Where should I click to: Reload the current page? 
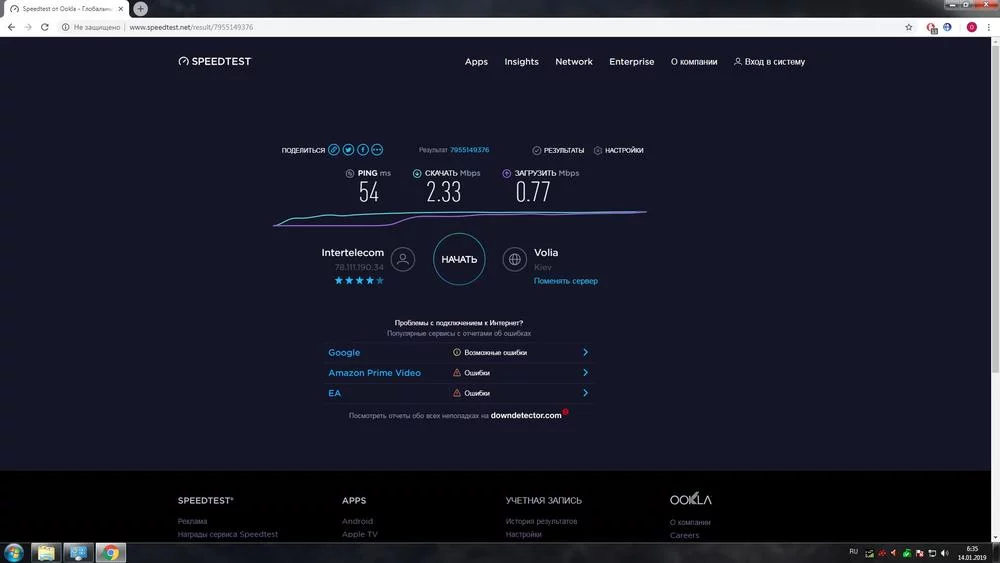click(45, 27)
